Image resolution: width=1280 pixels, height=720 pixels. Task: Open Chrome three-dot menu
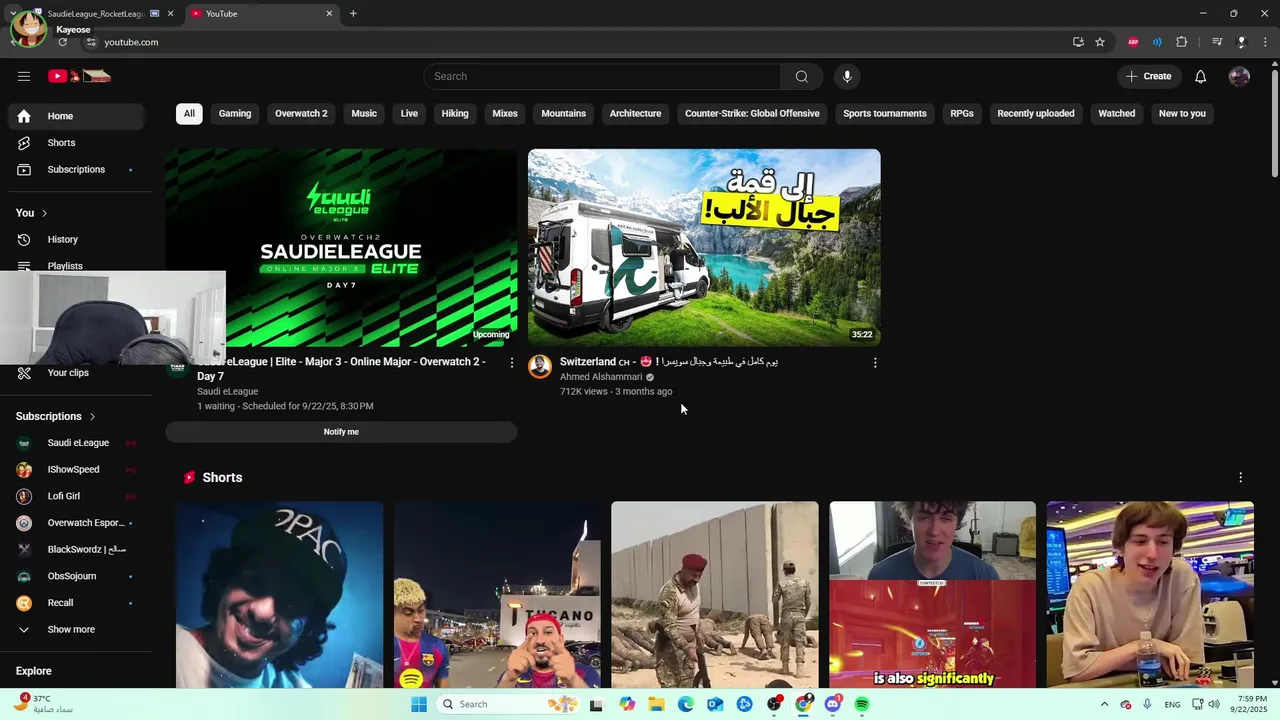click(1265, 42)
